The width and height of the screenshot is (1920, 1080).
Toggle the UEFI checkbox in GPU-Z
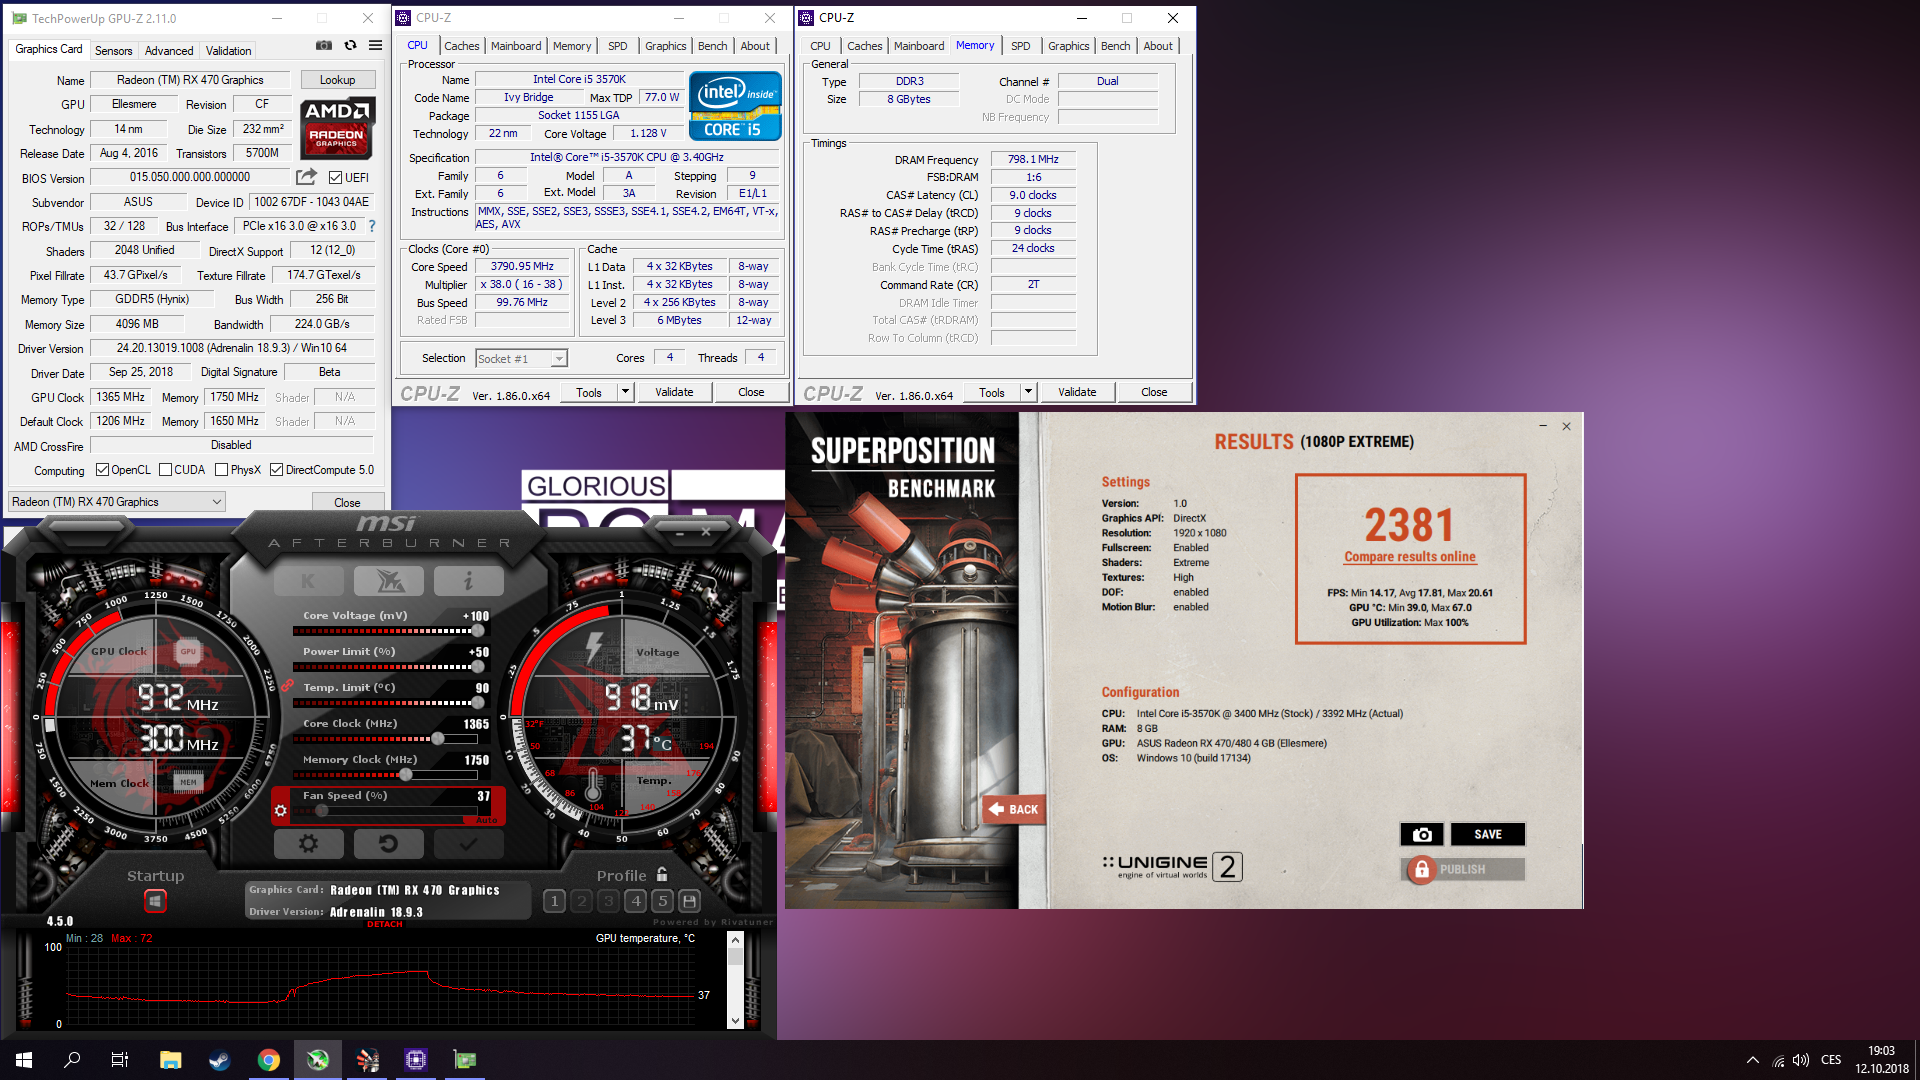click(336, 178)
